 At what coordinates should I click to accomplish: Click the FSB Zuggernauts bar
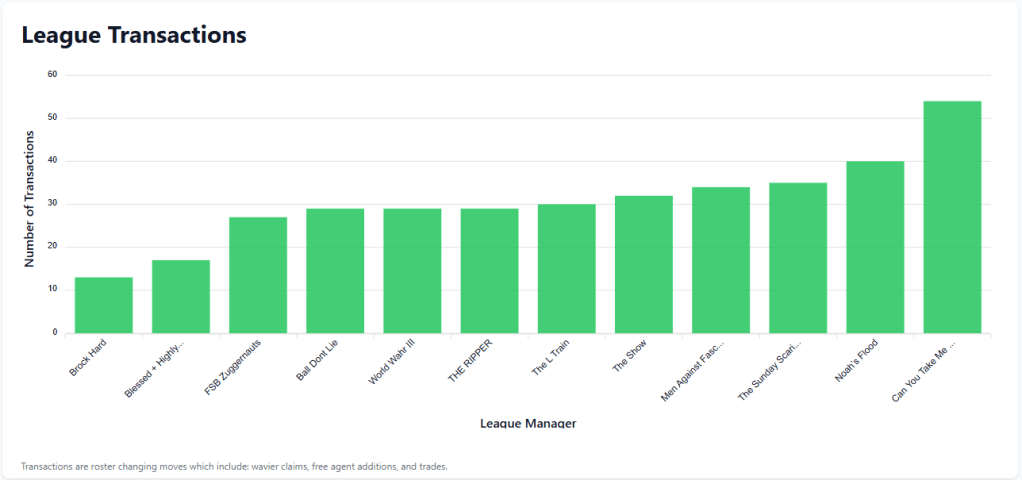click(x=258, y=275)
